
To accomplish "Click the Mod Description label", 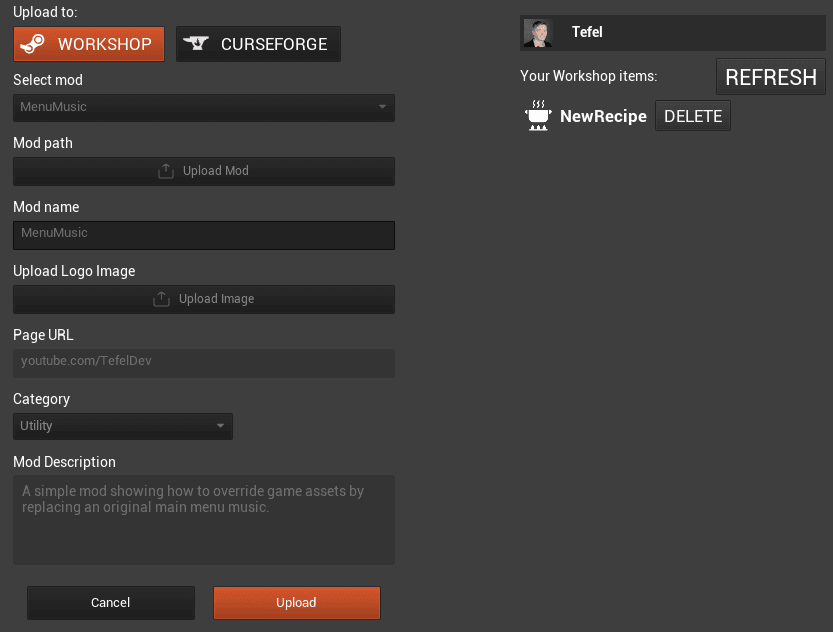I will [64, 462].
